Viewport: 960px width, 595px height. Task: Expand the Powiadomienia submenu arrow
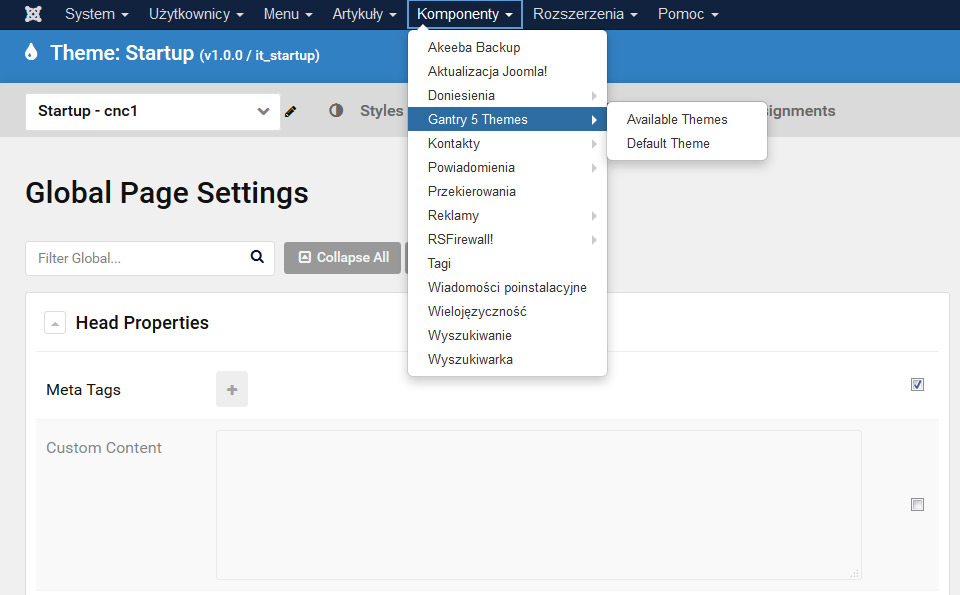point(594,168)
